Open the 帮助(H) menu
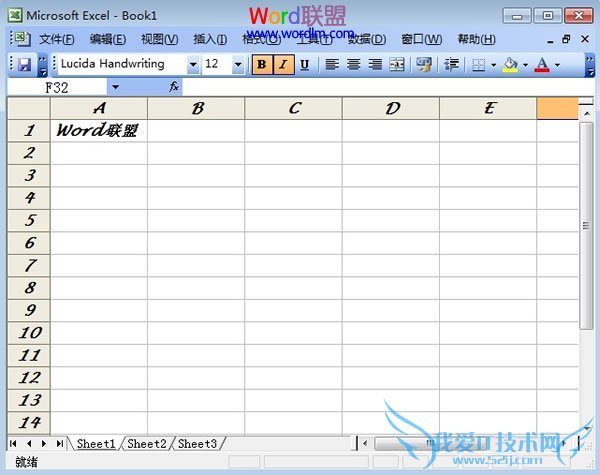Viewport: 600px width, 475px height. [x=476, y=39]
